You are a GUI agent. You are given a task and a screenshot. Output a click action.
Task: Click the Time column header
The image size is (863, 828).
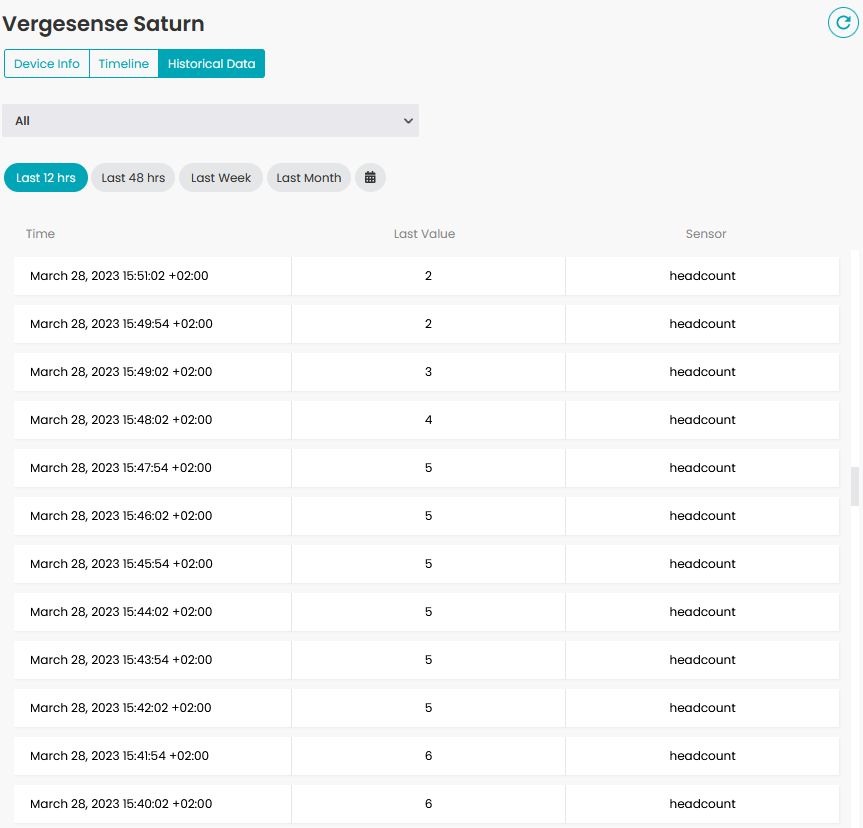40,233
